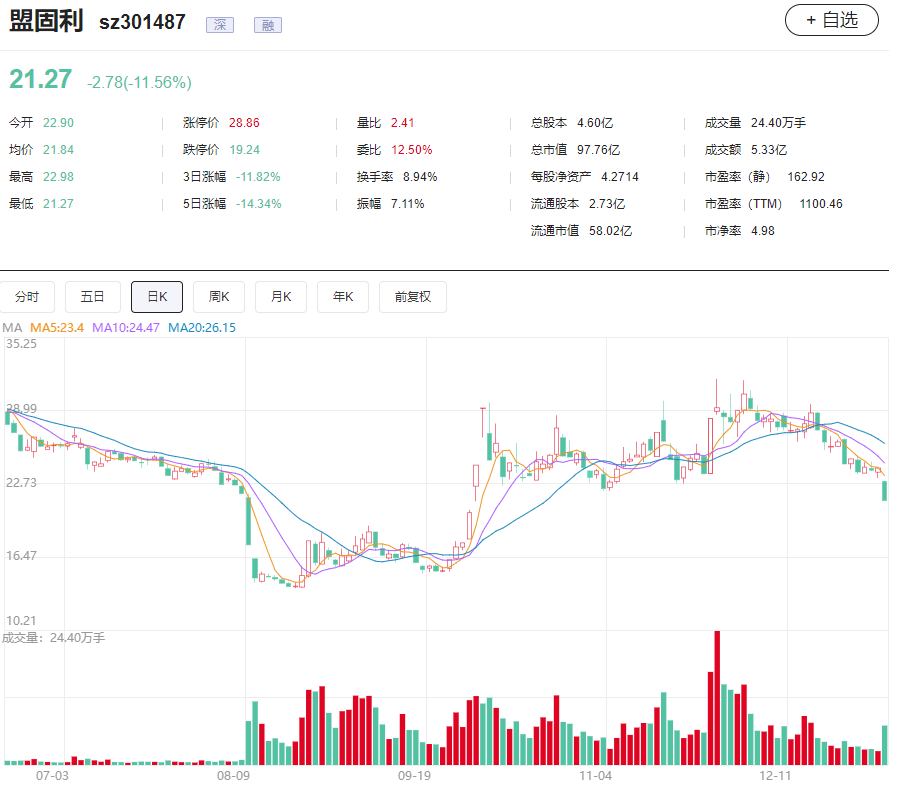The width and height of the screenshot is (898, 791).
Task: Click the tallest red volume bar
Action: tap(717, 698)
